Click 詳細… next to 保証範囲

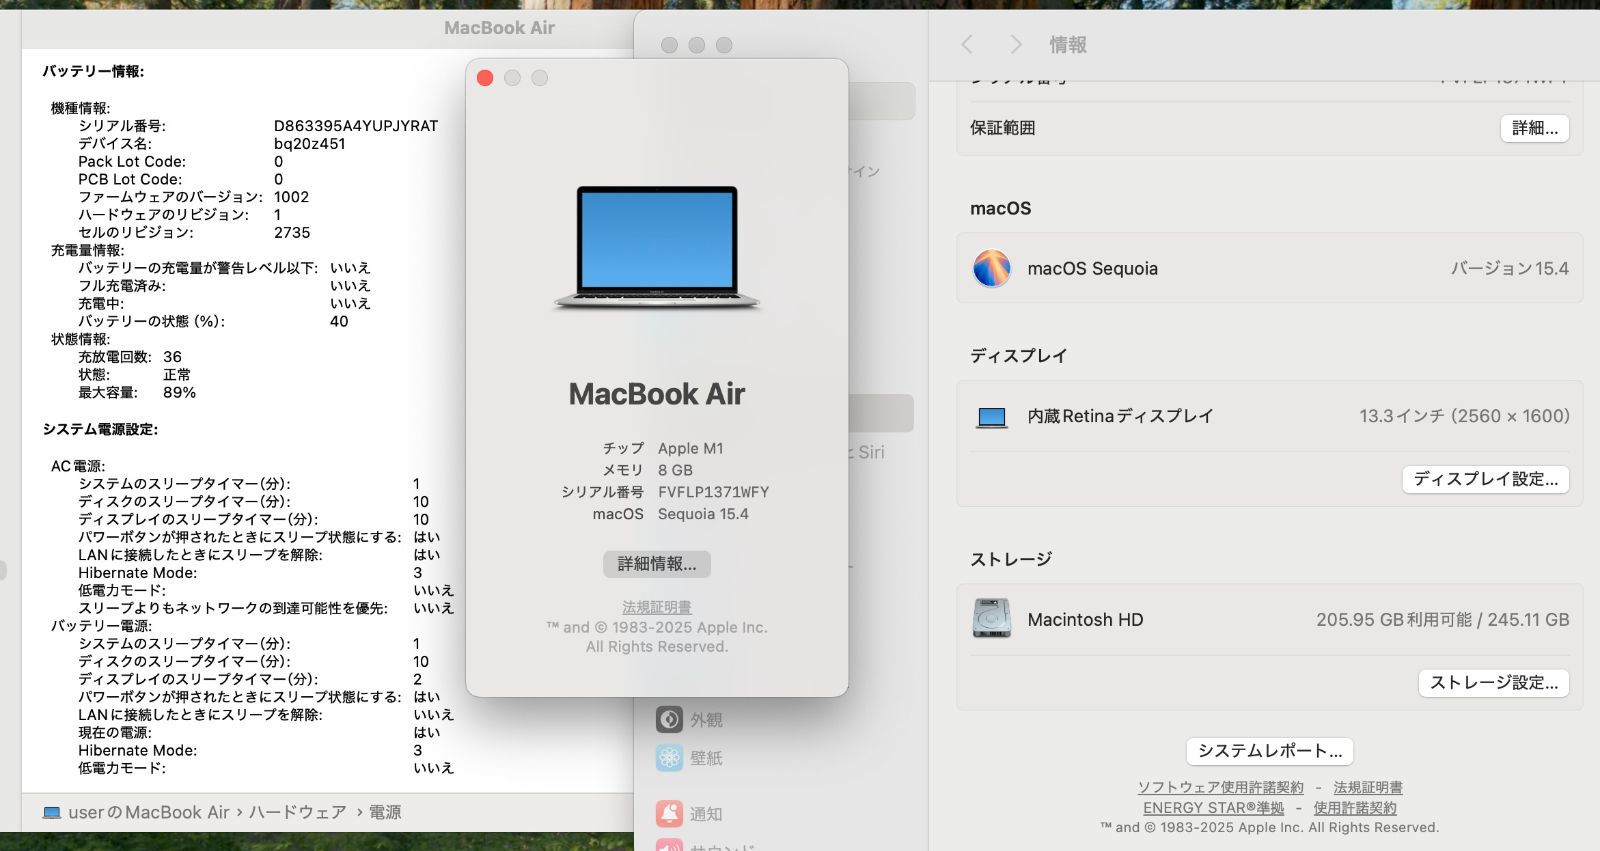coord(1535,128)
